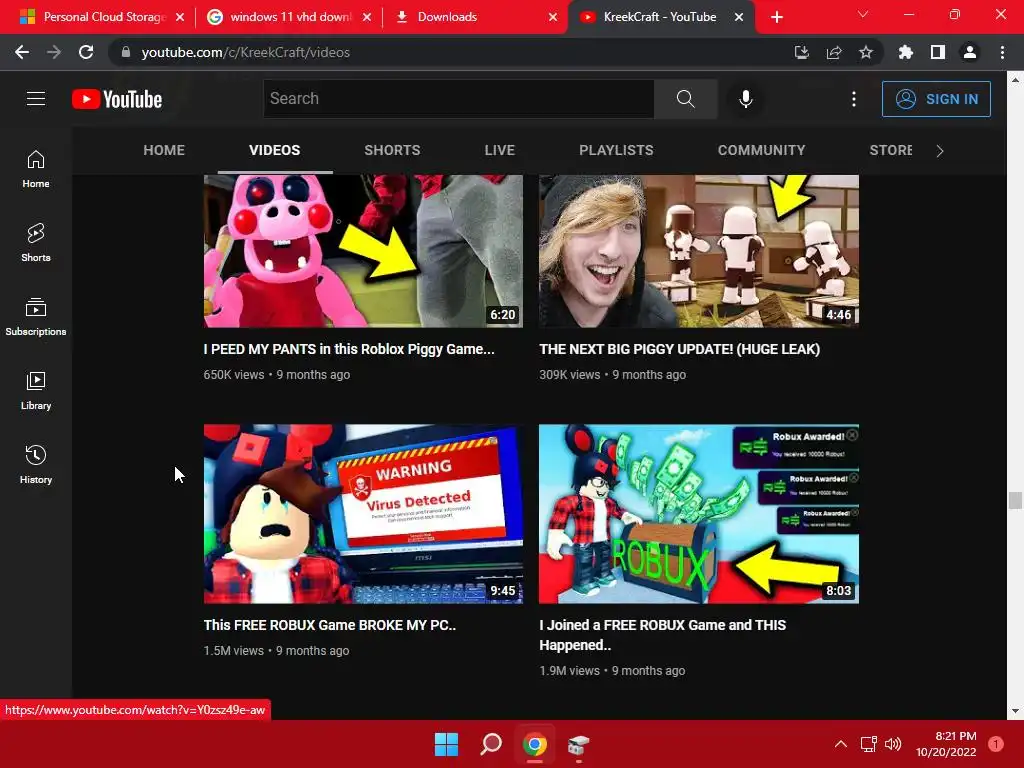
Task: Open 'I PEED MY PANTS in this Roblox Piggy Game' title
Action: pyautogui.click(x=349, y=349)
